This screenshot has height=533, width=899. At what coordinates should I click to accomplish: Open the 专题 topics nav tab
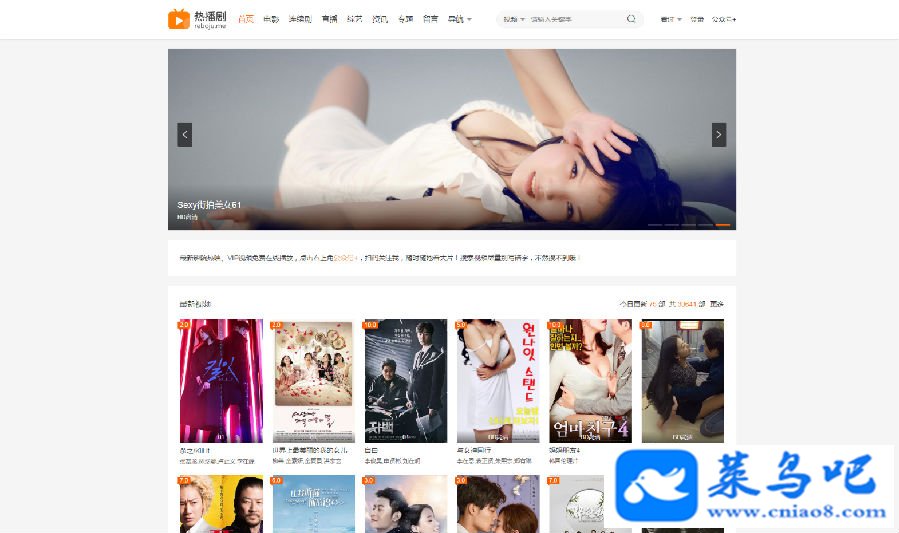pyautogui.click(x=405, y=19)
